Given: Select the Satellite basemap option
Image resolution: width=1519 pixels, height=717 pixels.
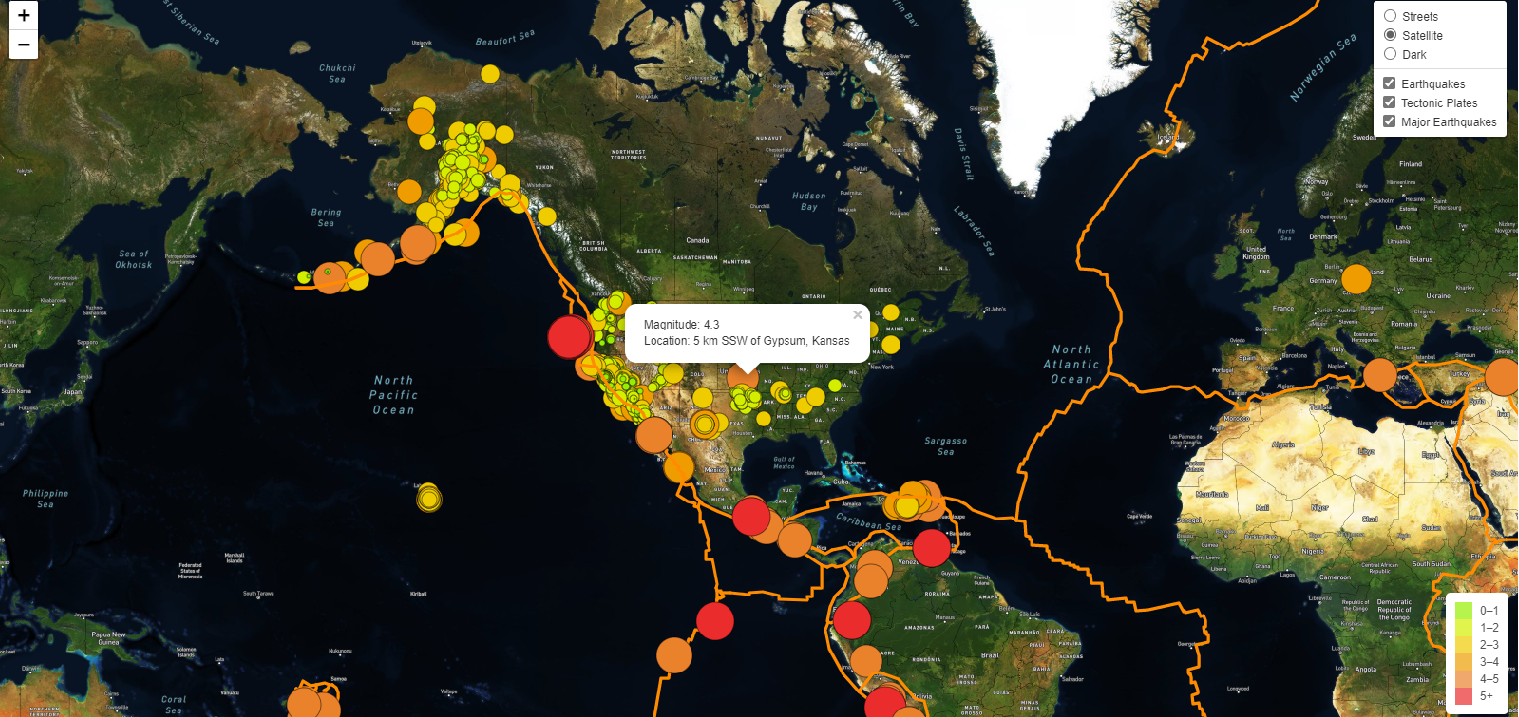Looking at the screenshot, I should (x=1391, y=34).
